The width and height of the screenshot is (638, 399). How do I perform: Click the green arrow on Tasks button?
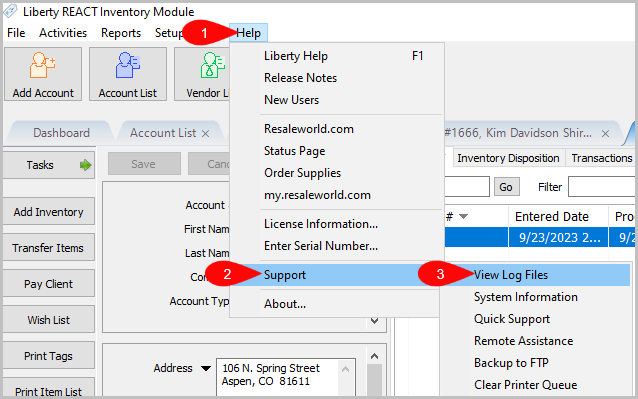[x=85, y=165]
